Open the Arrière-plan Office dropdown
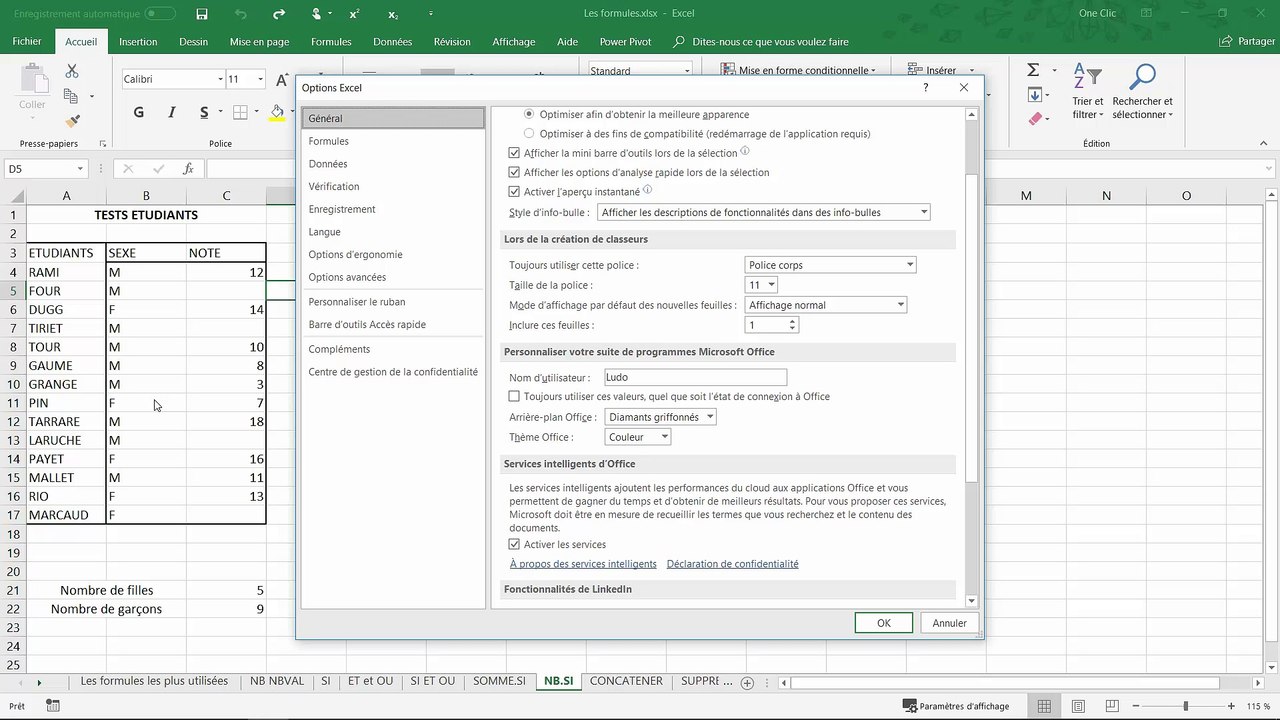 tap(661, 417)
